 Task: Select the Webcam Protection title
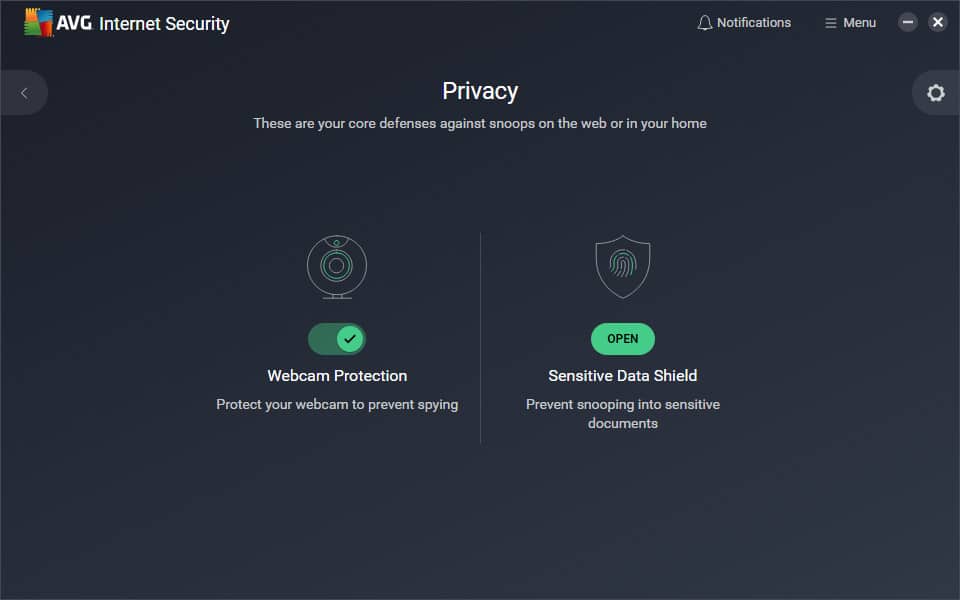(x=337, y=375)
